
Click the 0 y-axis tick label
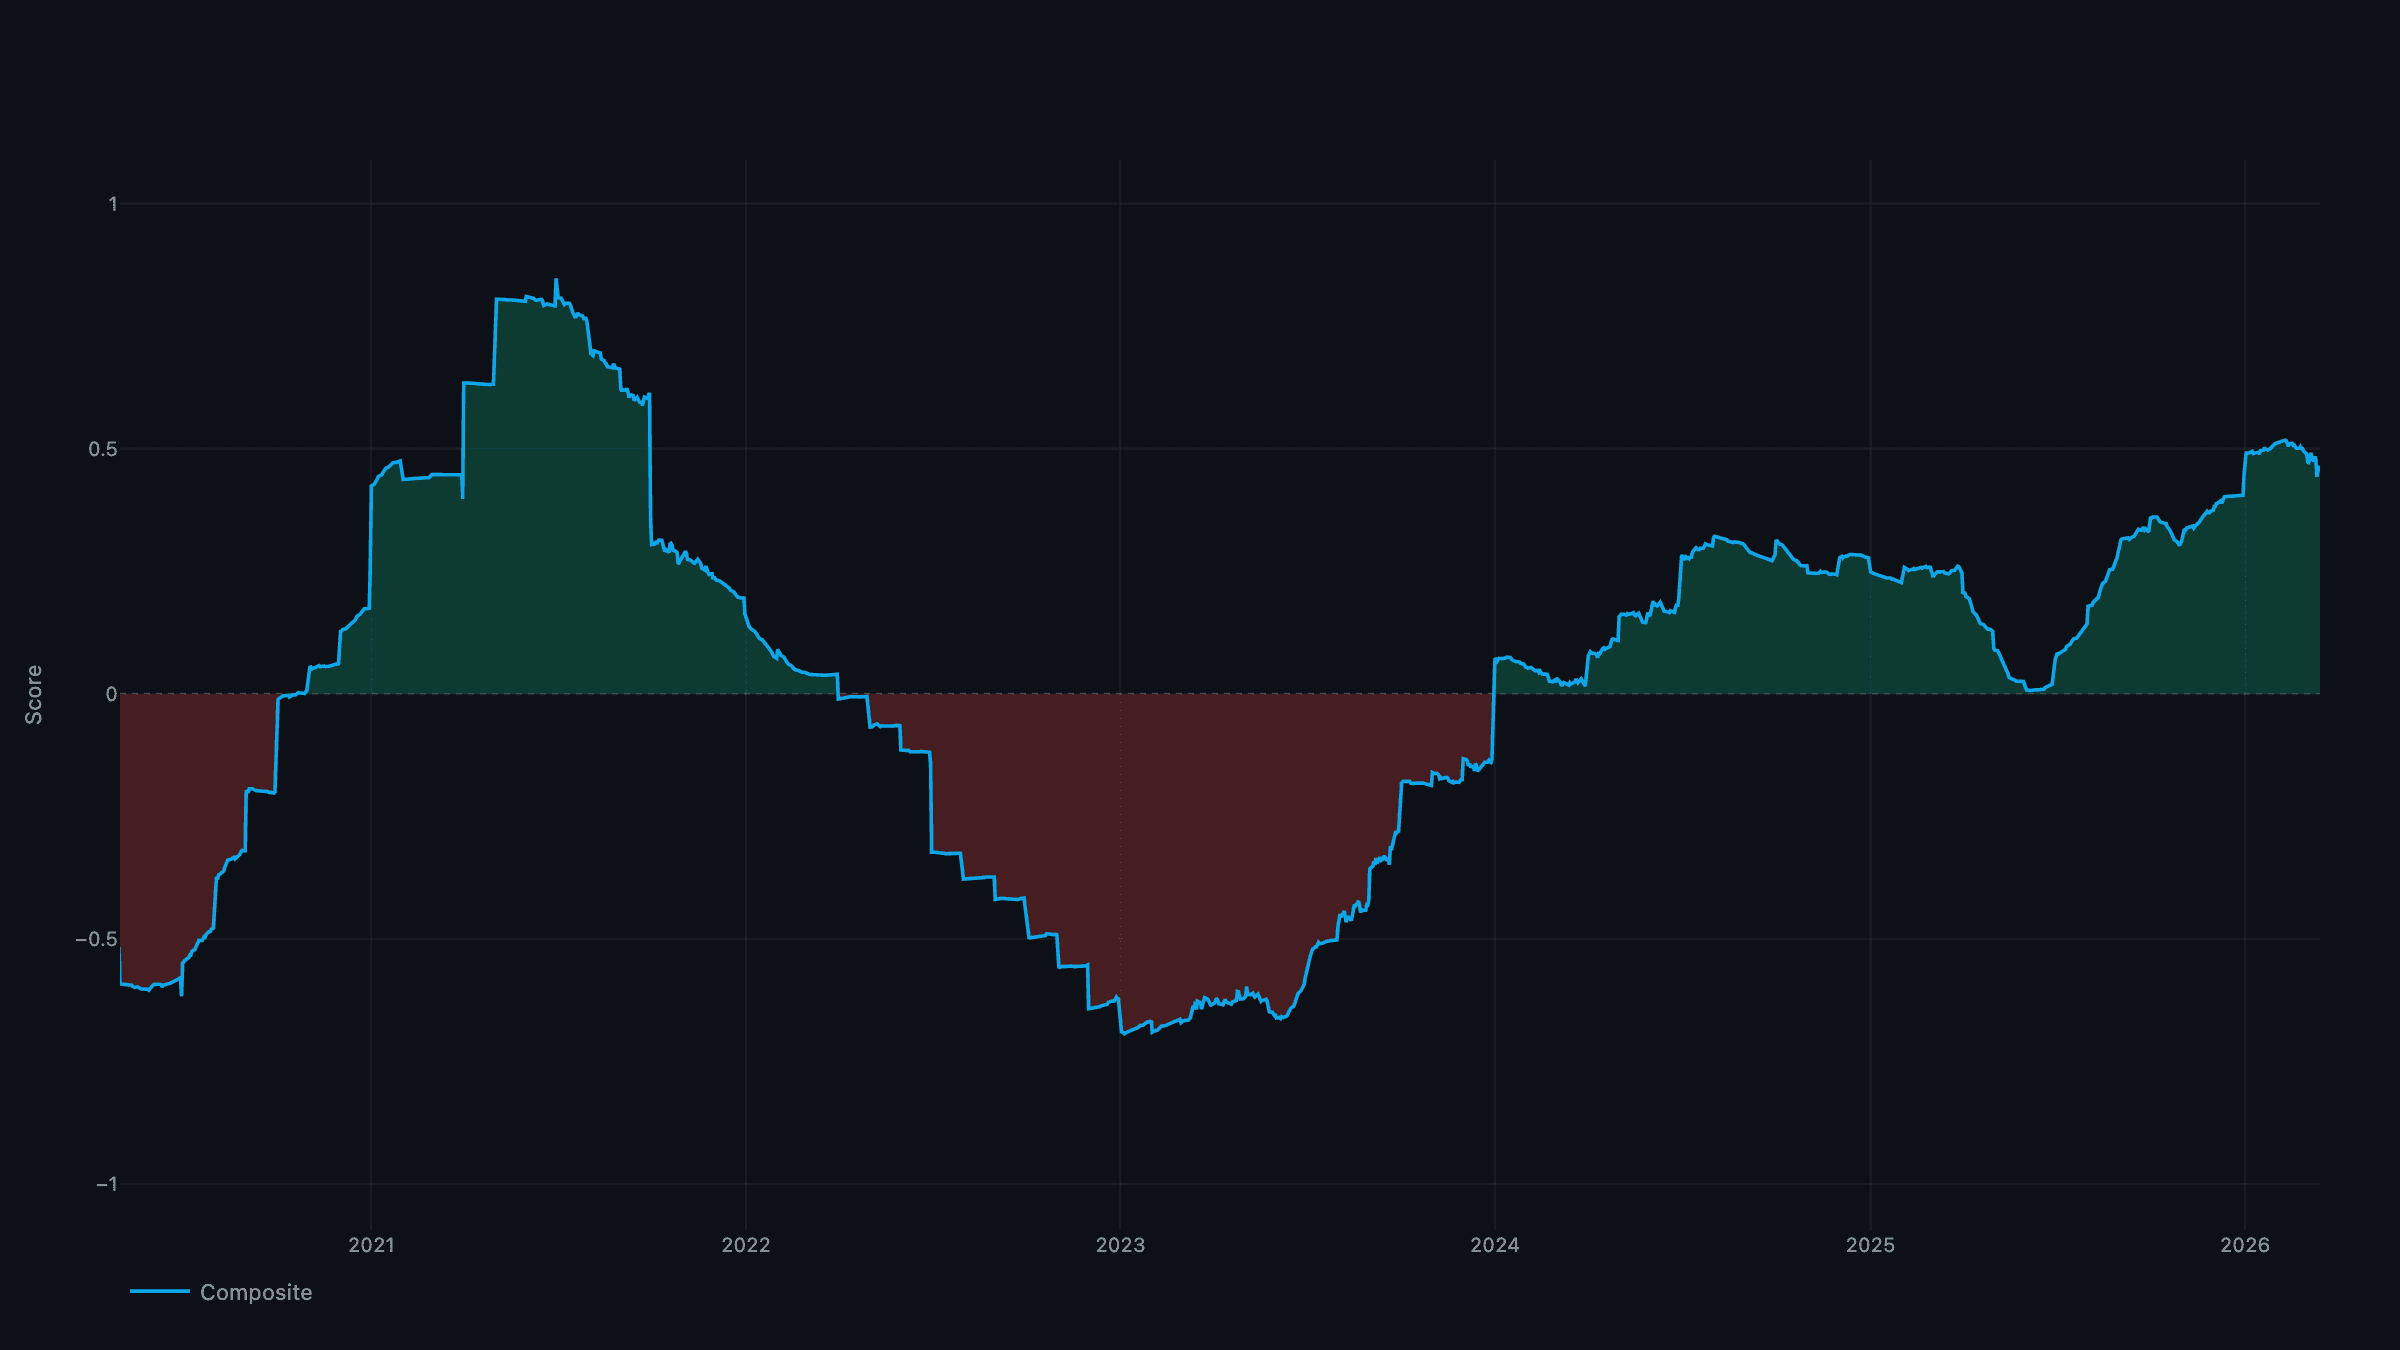112,694
